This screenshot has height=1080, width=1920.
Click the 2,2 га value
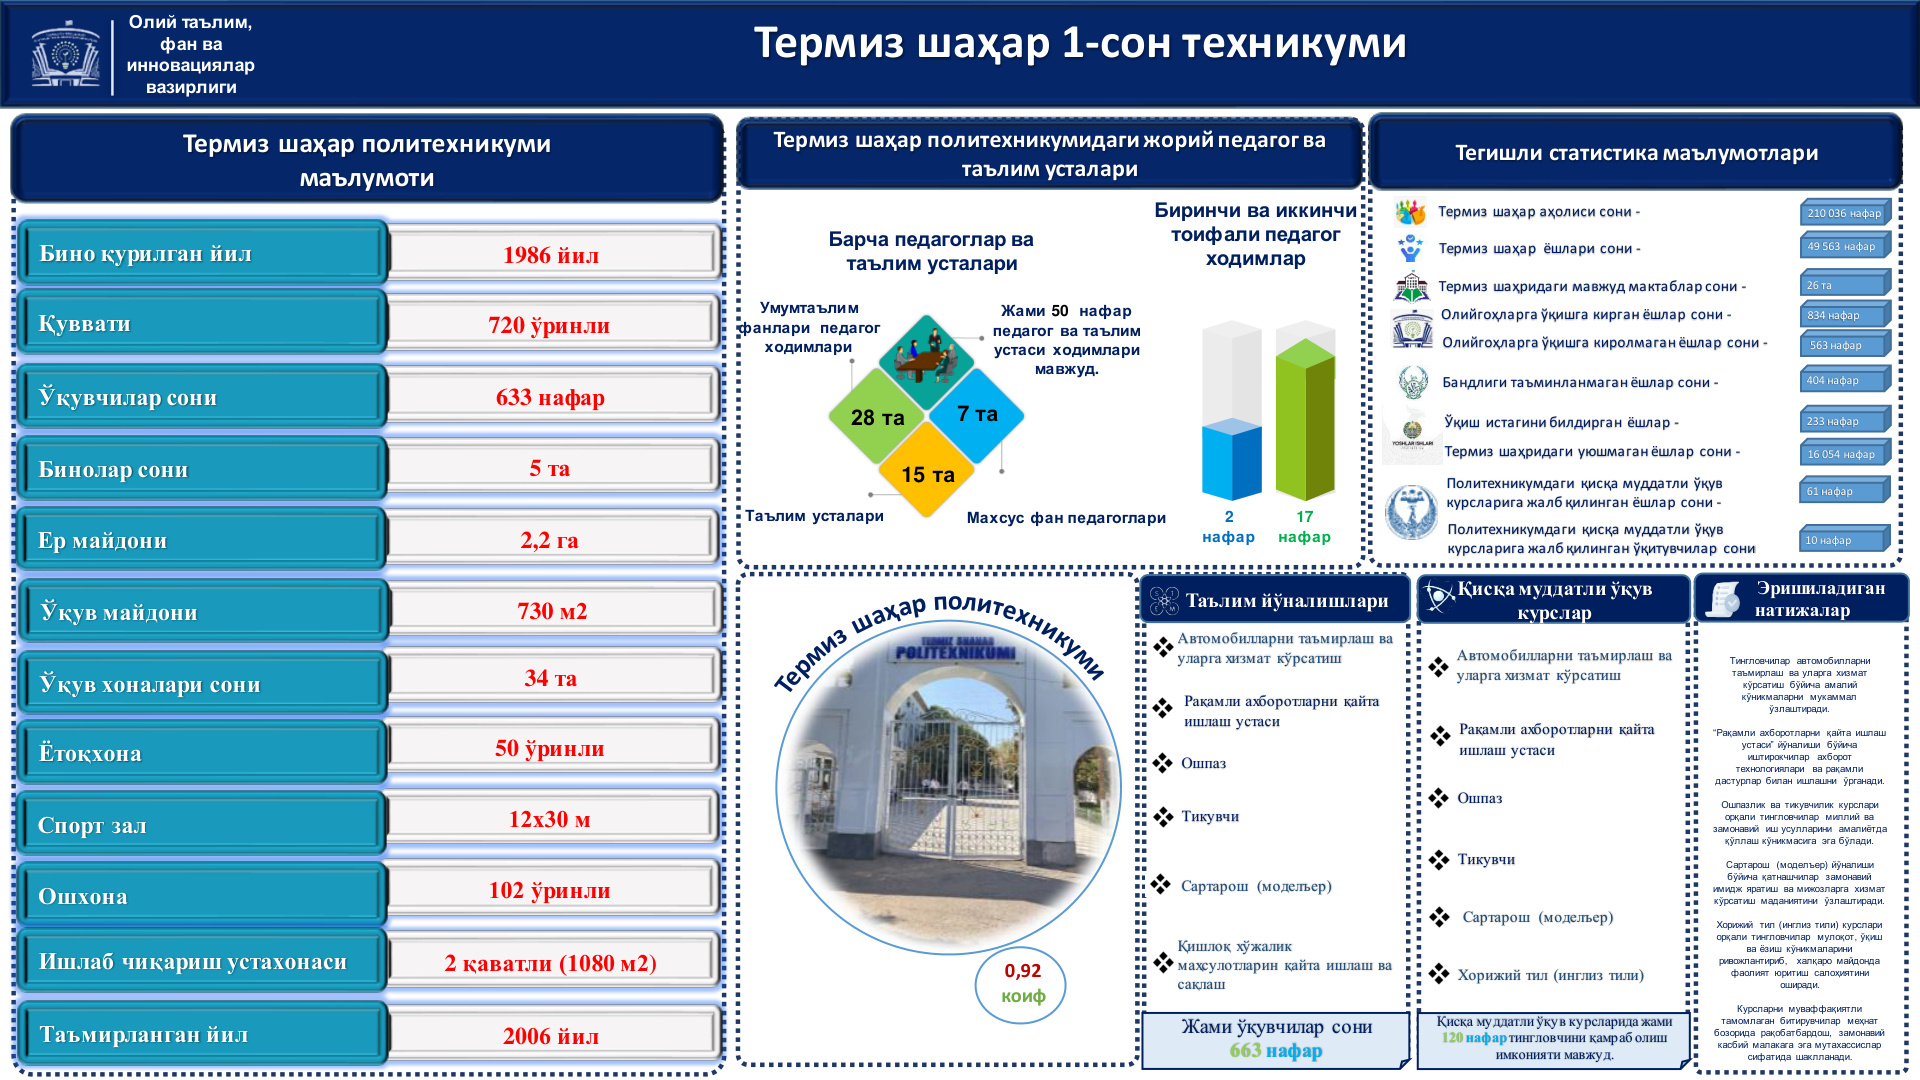coord(553,539)
